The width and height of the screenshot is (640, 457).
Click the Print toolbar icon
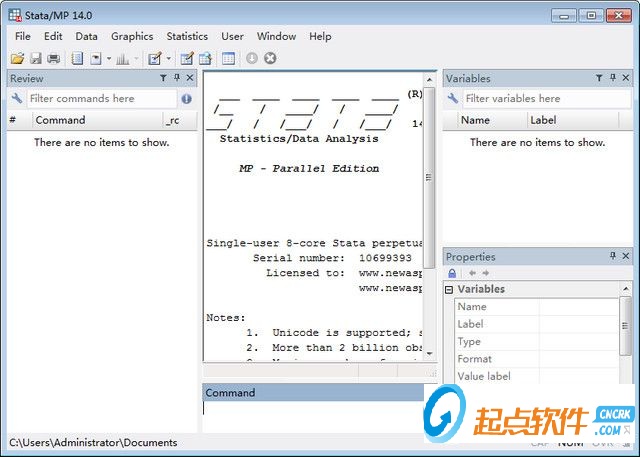[x=53, y=59]
